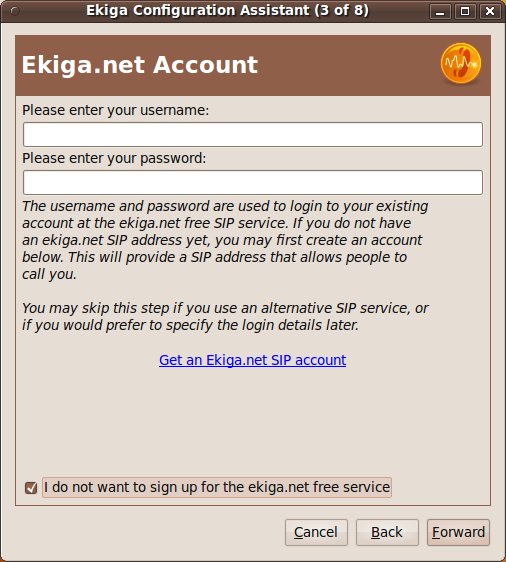The image size is (506, 562).
Task: Minimize the Configuration Assistant window
Action: [x=440, y=11]
